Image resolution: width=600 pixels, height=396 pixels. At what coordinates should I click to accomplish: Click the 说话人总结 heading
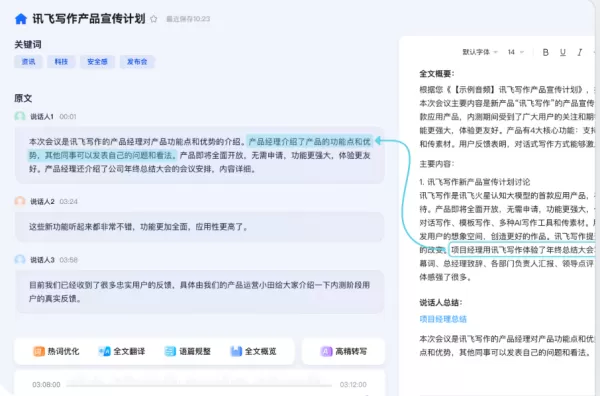(440, 303)
